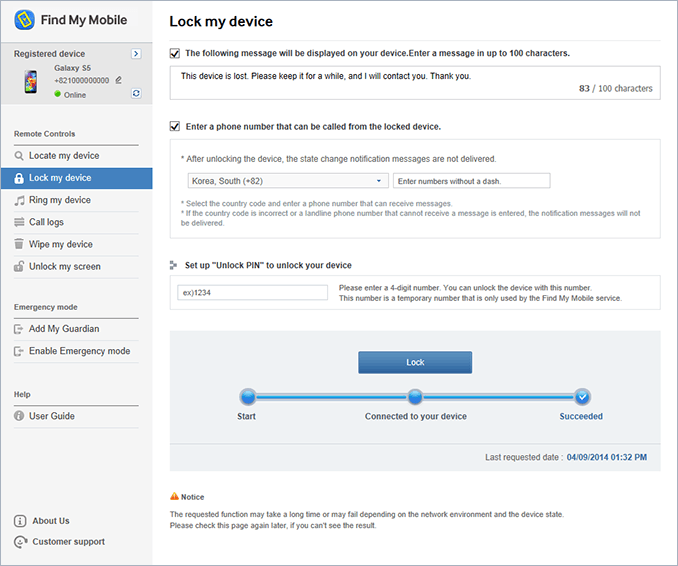Click the edit pencil icon beside phone number
Screen dimensions: 678x566
(118, 80)
